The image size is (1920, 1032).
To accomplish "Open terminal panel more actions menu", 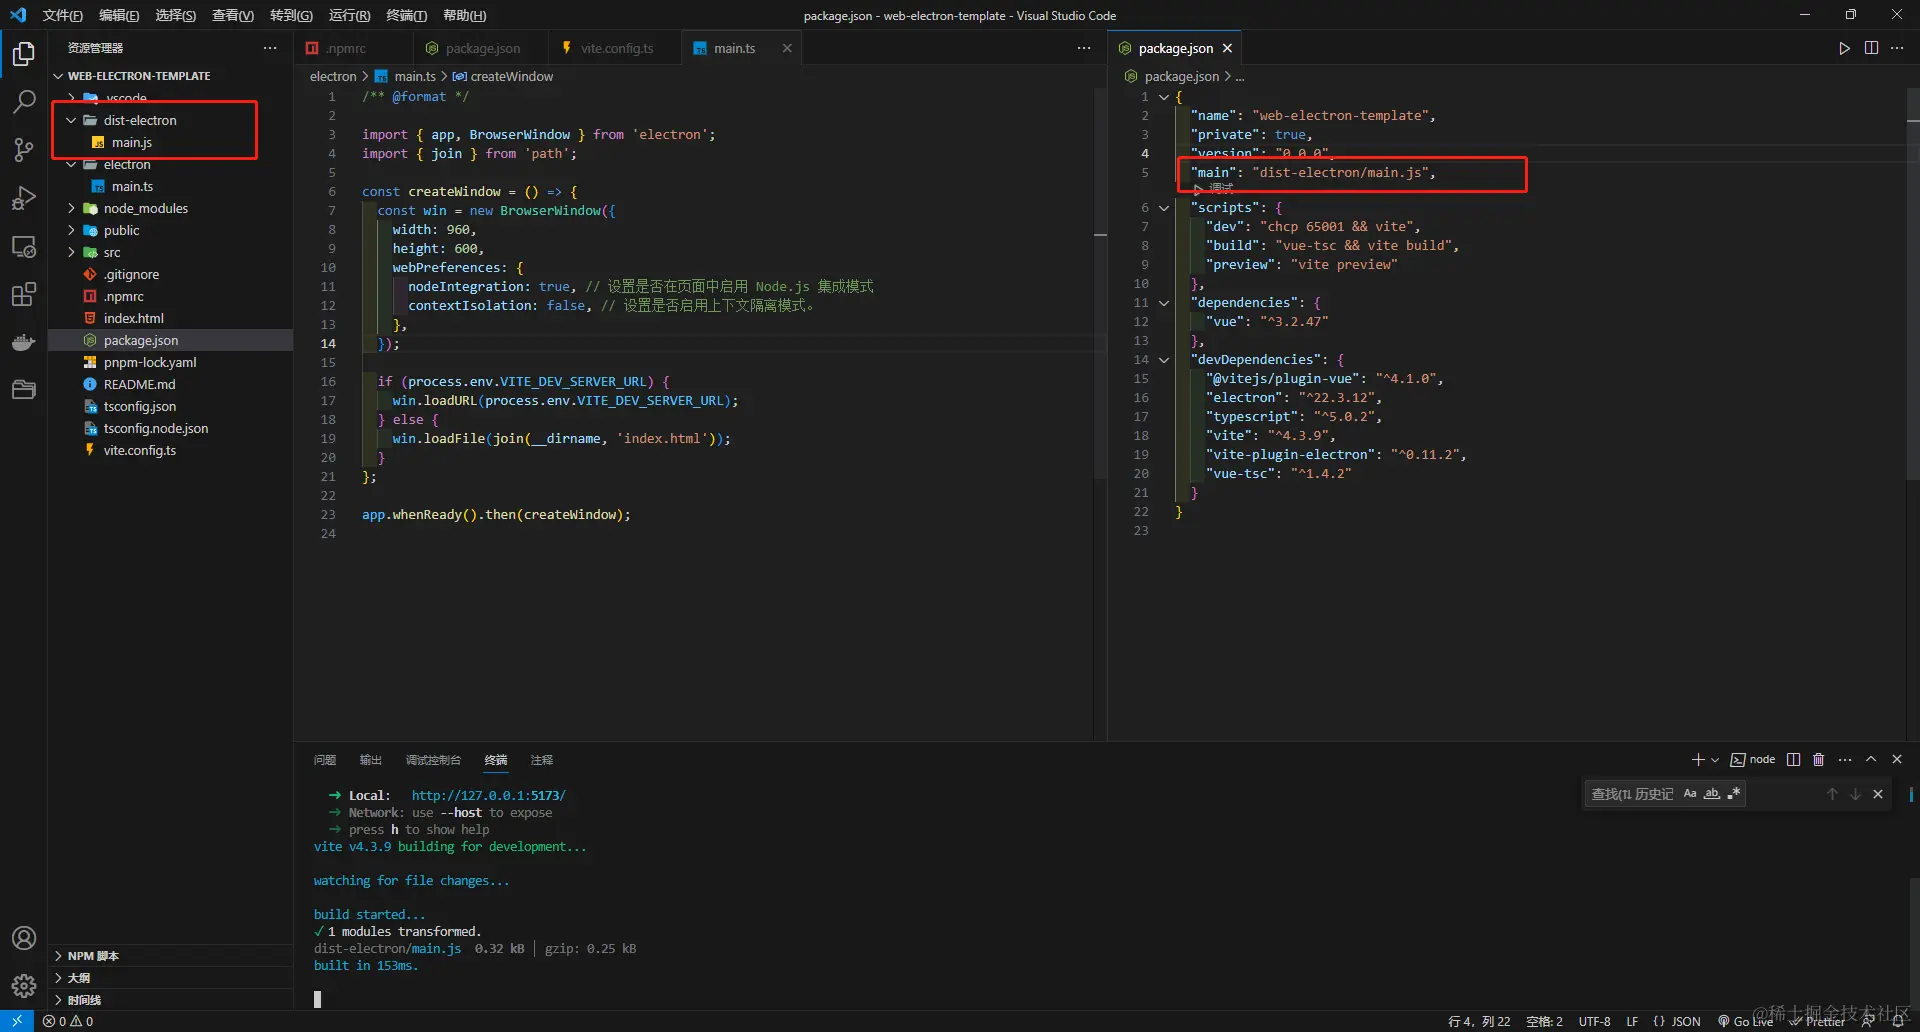I will click(x=1845, y=760).
